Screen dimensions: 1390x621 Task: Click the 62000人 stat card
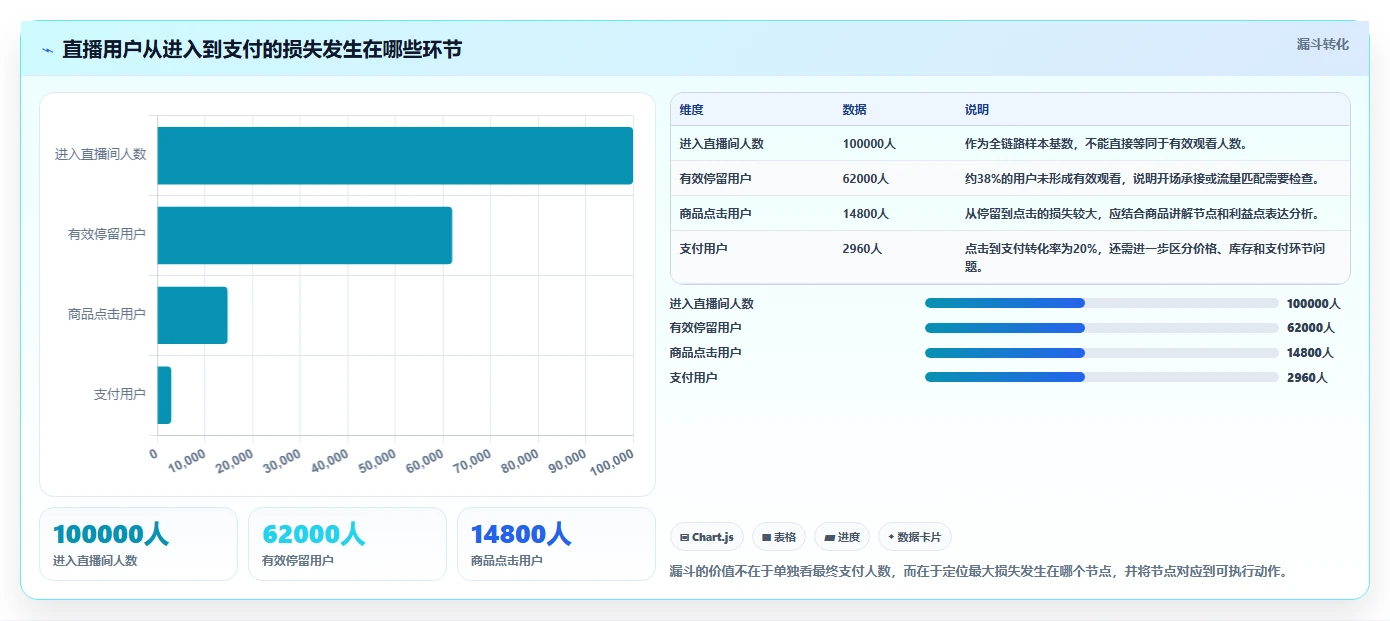(x=347, y=544)
